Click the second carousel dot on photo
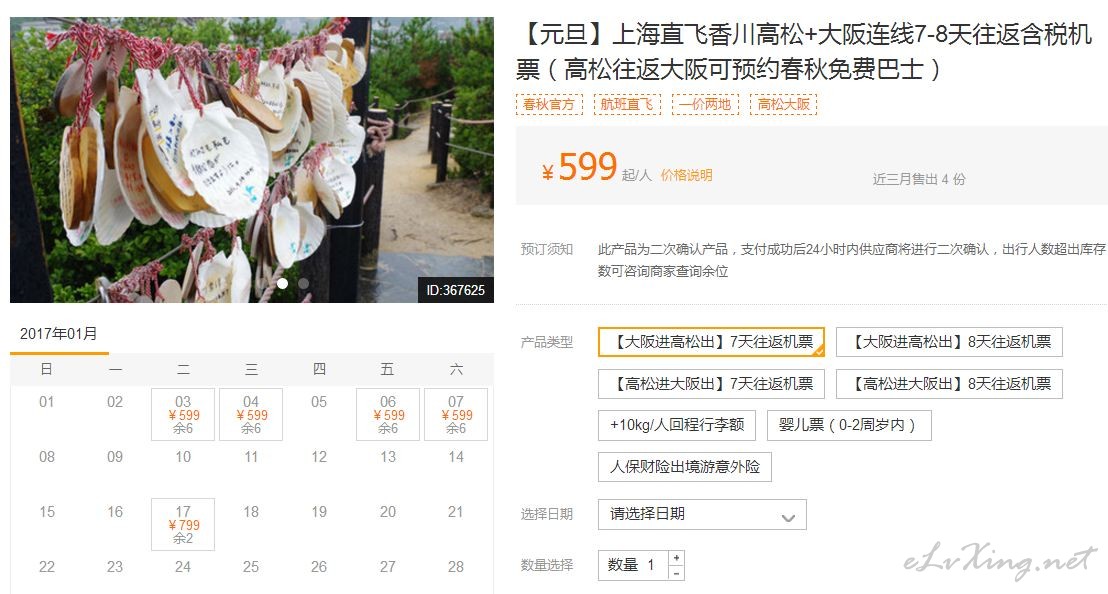 (303, 283)
